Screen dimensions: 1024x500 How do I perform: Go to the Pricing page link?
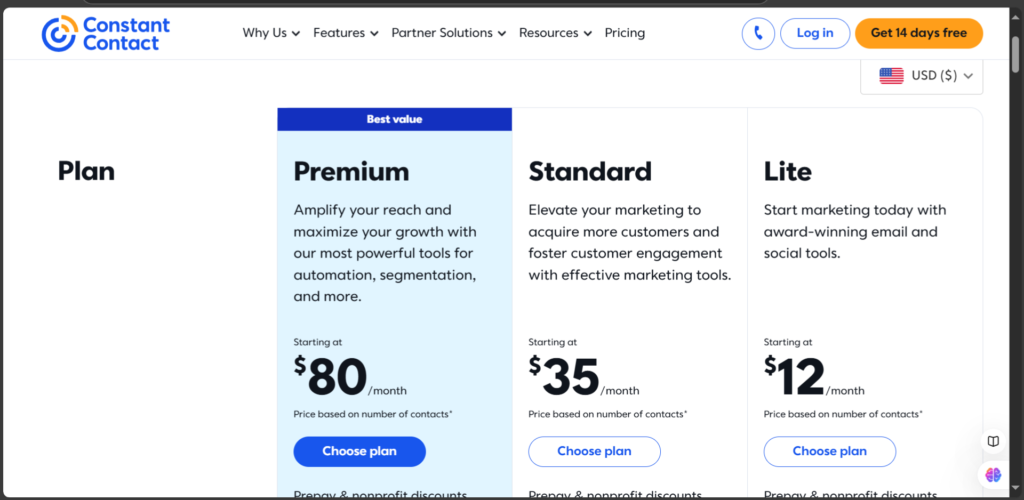tap(624, 33)
